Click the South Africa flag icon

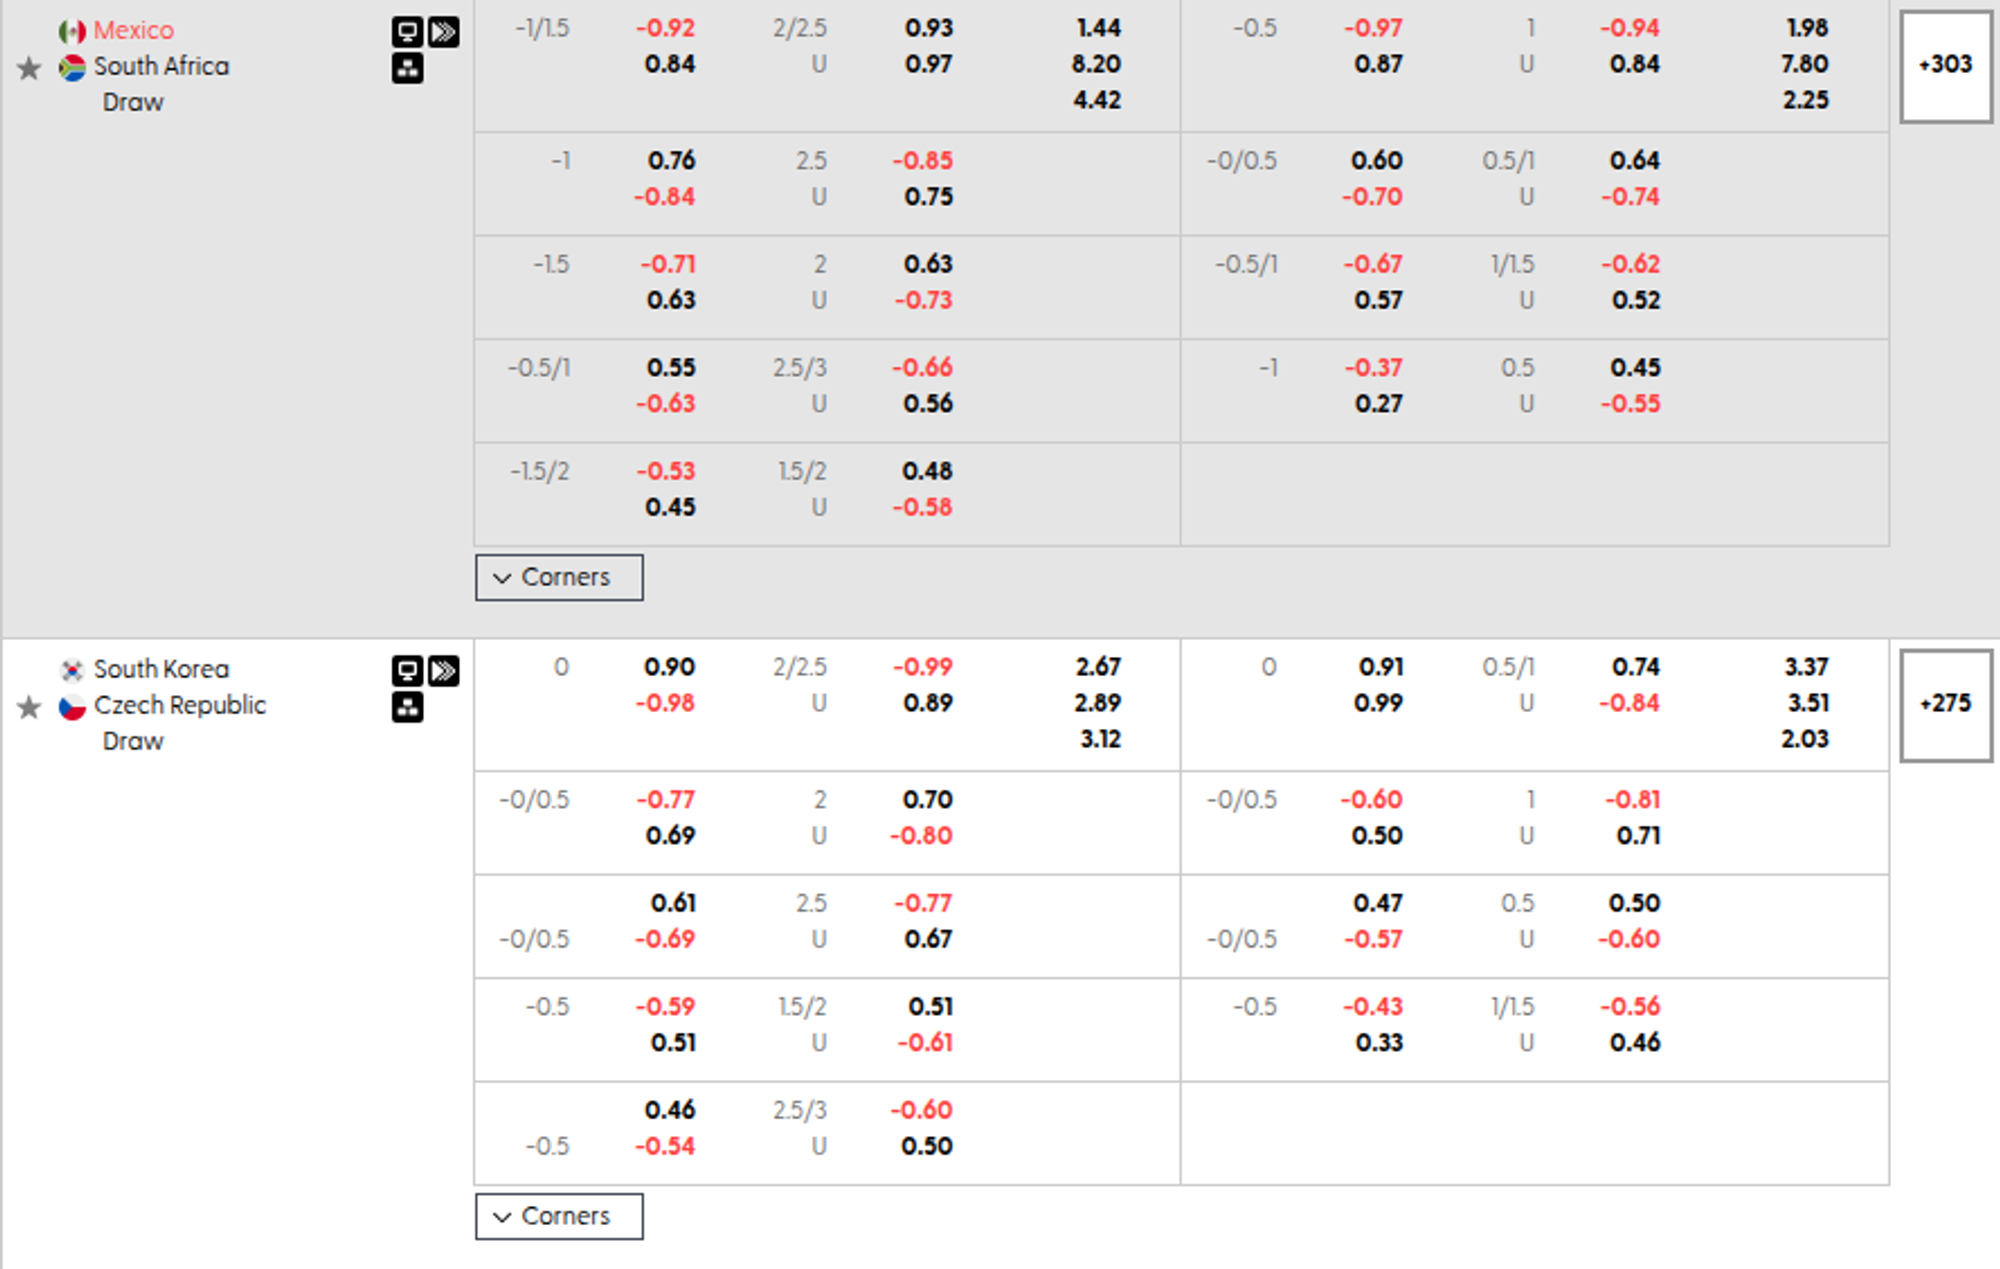point(72,67)
